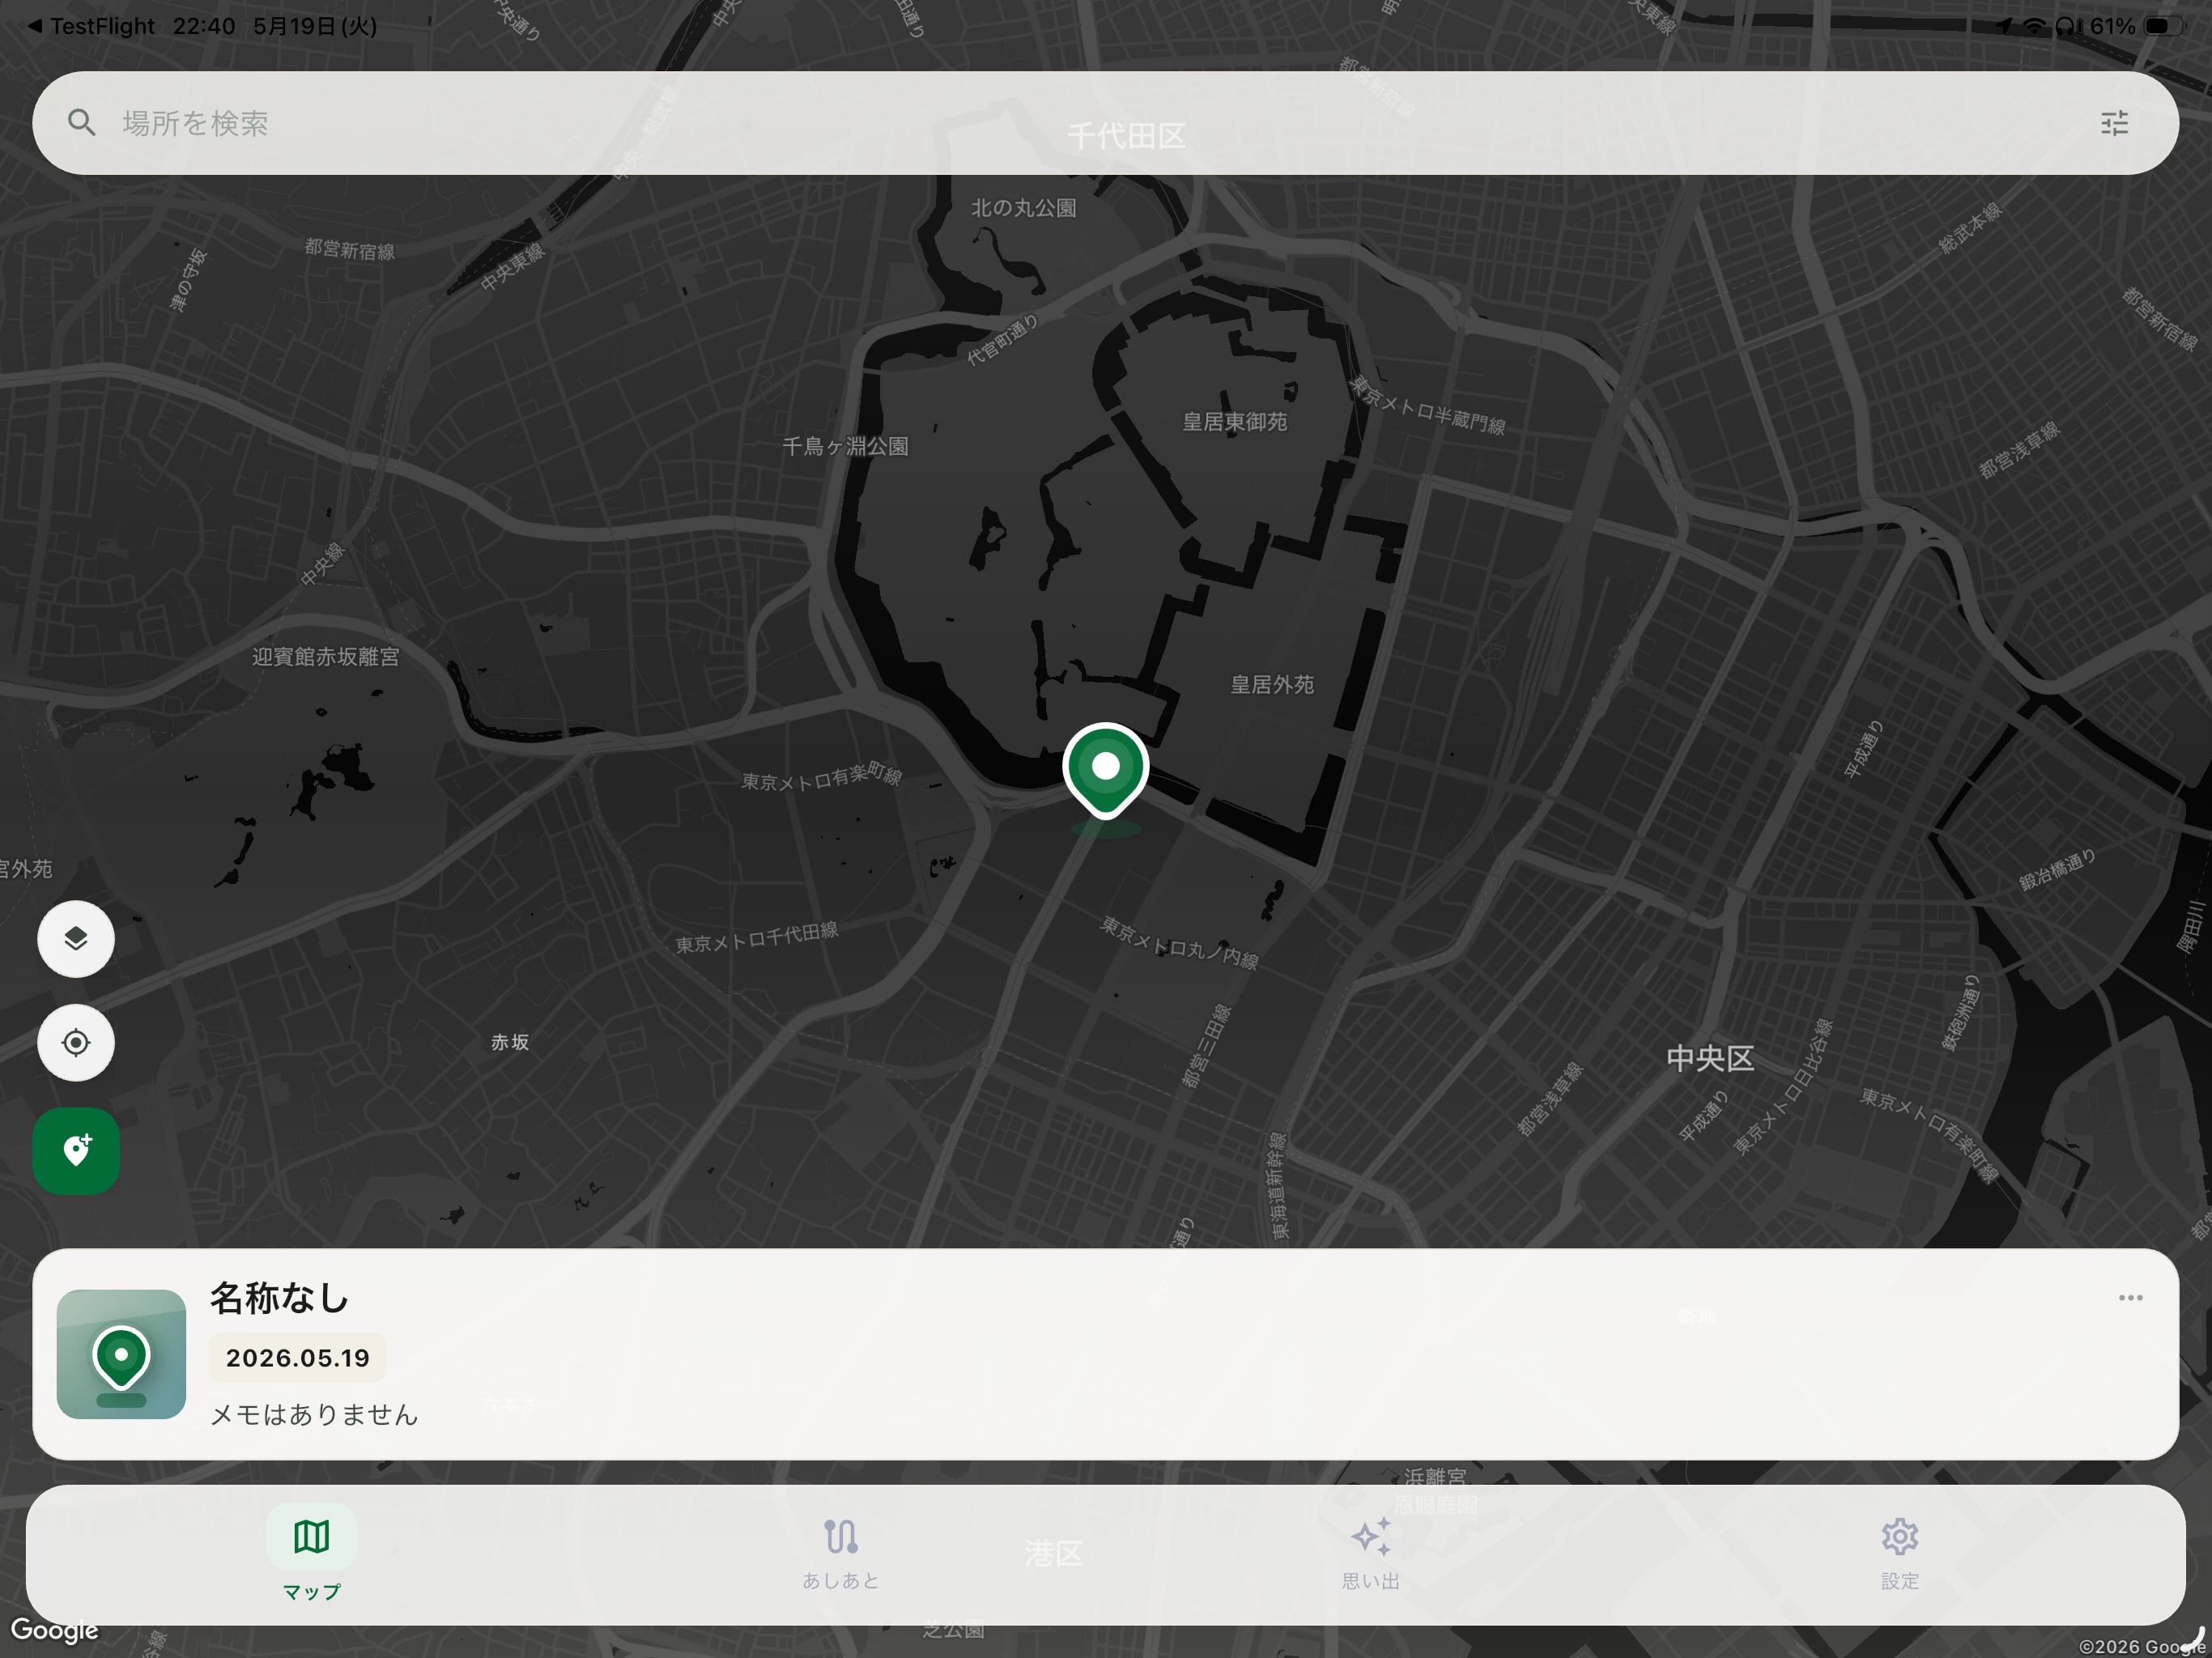Open the 名称なし place thumbnail
The width and height of the screenshot is (2212, 1658).
coord(121,1353)
